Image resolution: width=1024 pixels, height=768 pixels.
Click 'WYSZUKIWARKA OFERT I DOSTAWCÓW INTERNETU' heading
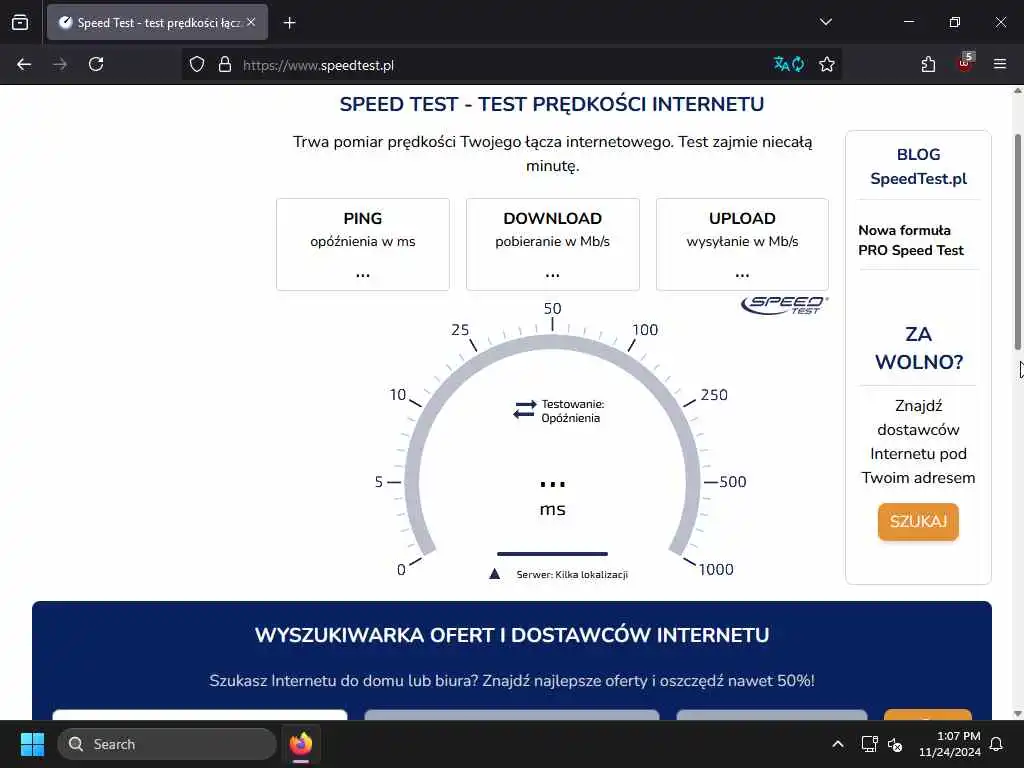(512, 635)
